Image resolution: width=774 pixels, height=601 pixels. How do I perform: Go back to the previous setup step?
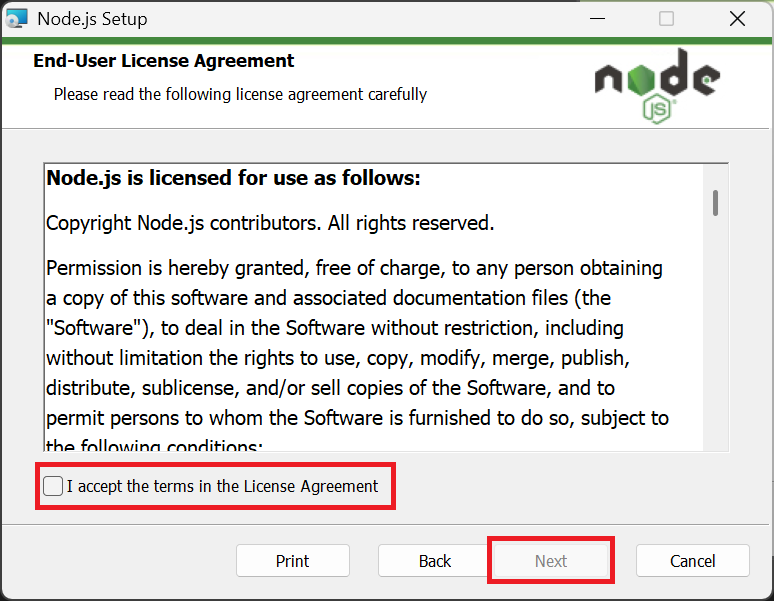(x=435, y=561)
